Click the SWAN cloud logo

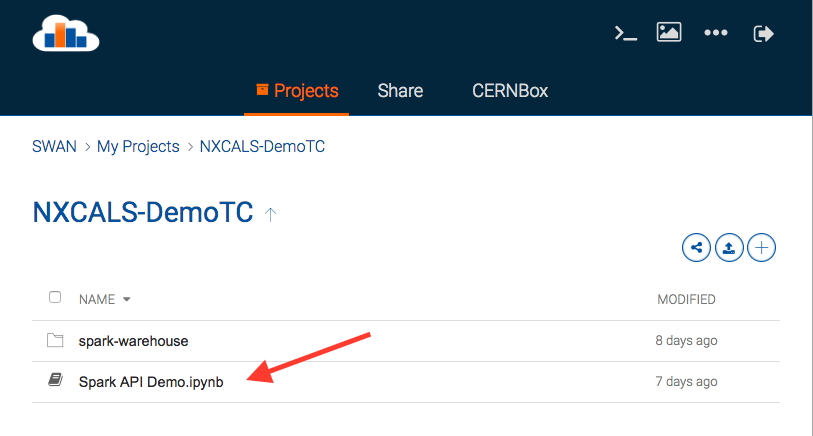click(66, 33)
